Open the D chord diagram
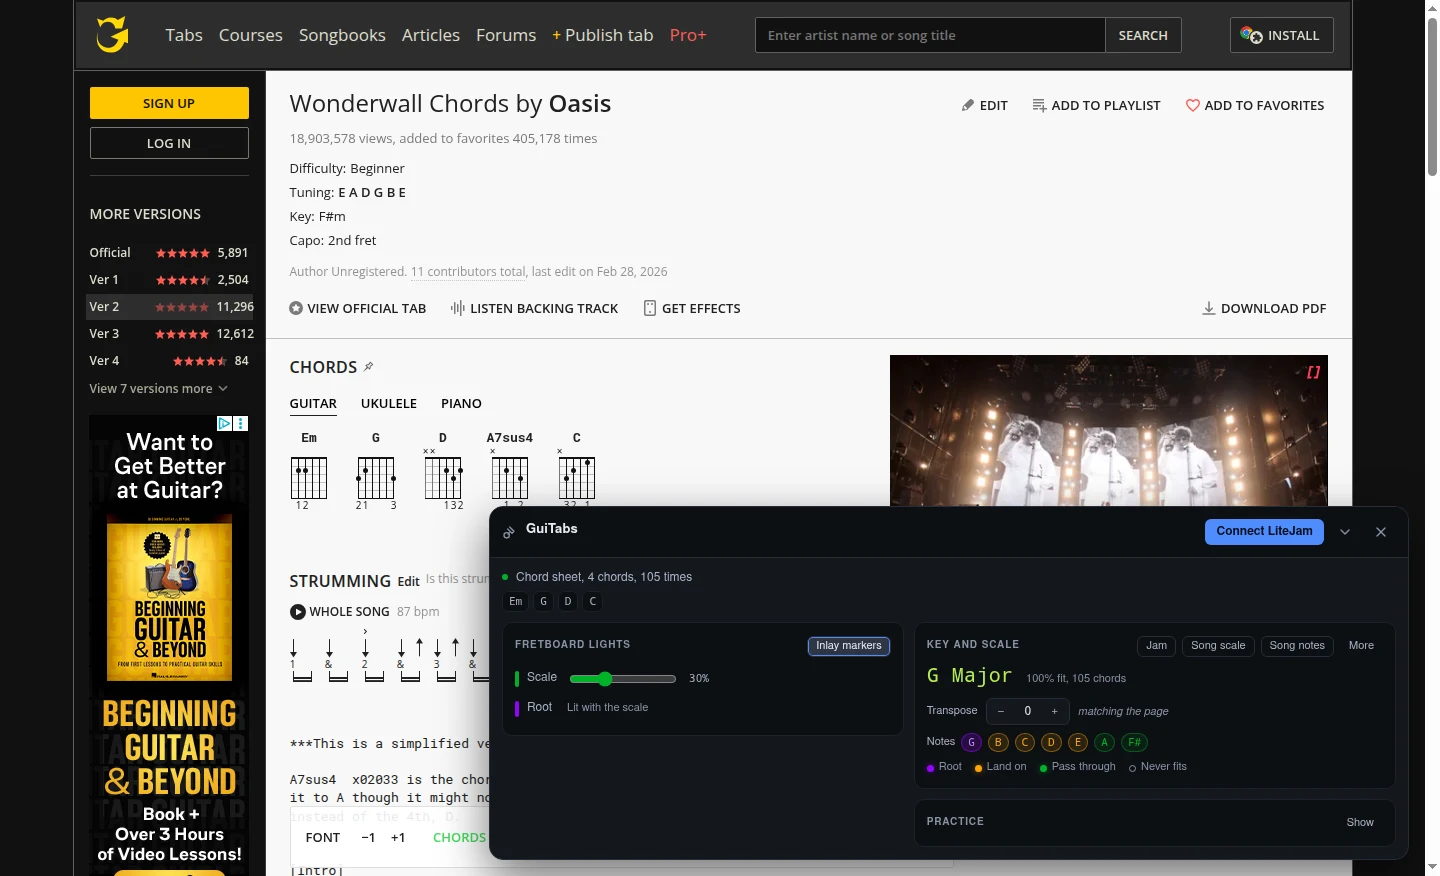Image resolution: width=1440 pixels, height=876 pixels. [443, 472]
